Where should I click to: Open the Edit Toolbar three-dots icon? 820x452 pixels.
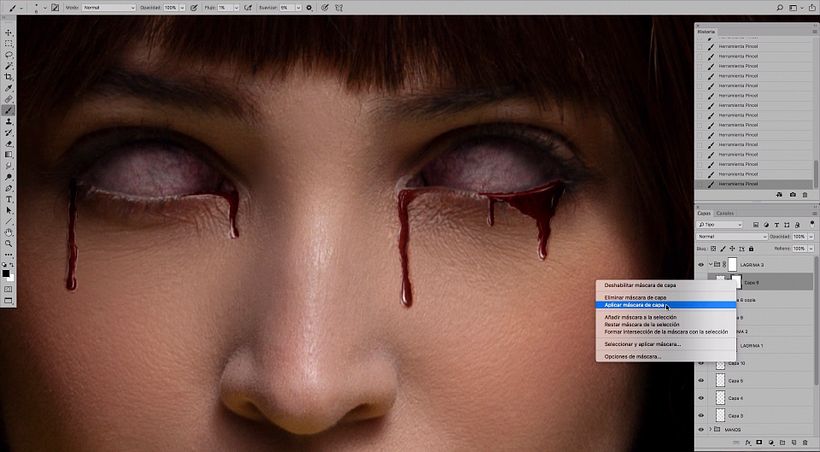click(8, 255)
